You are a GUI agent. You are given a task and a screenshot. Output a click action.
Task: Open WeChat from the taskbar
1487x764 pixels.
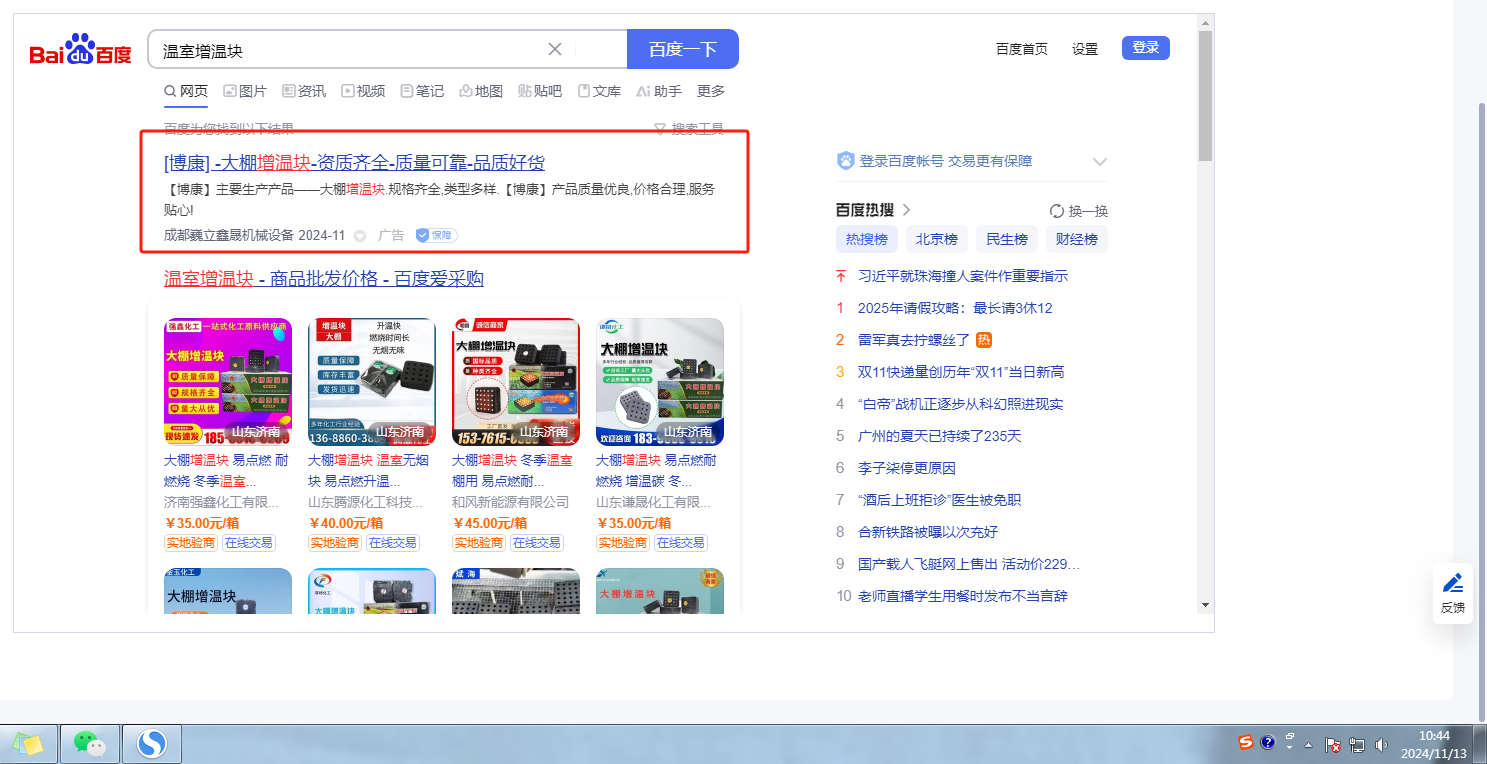(90, 743)
